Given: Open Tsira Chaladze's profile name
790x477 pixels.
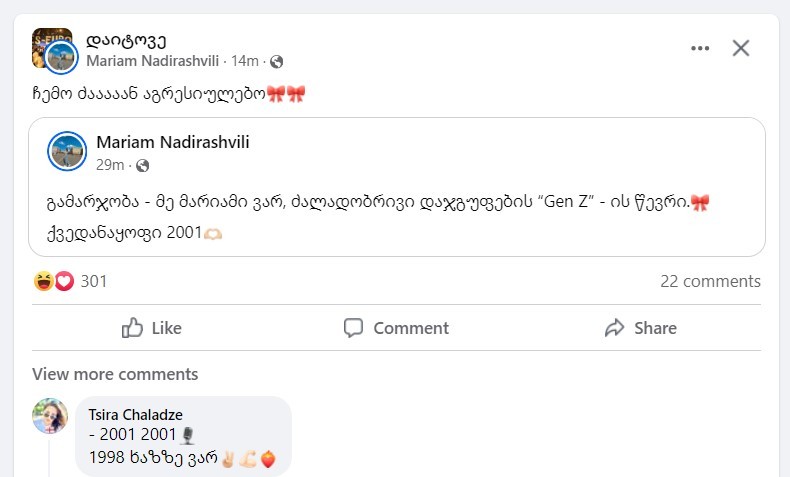Looking at the screenshot, I should point(136,414).
